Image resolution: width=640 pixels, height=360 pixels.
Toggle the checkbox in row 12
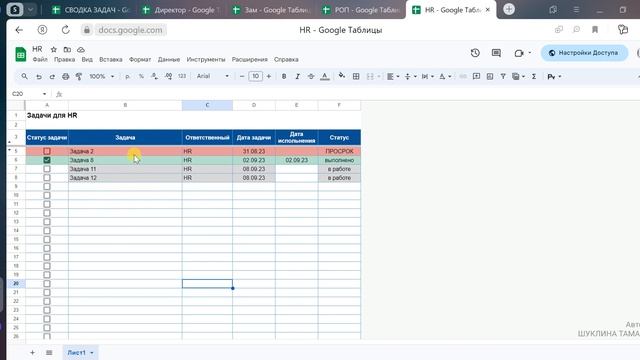[47, 213]
